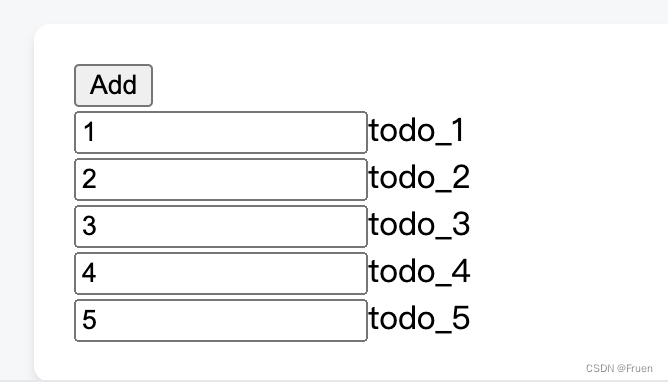The height and width of the screenshot is (382, 668).
Task: Focus the input field containing 1
Action: point(221,132)
